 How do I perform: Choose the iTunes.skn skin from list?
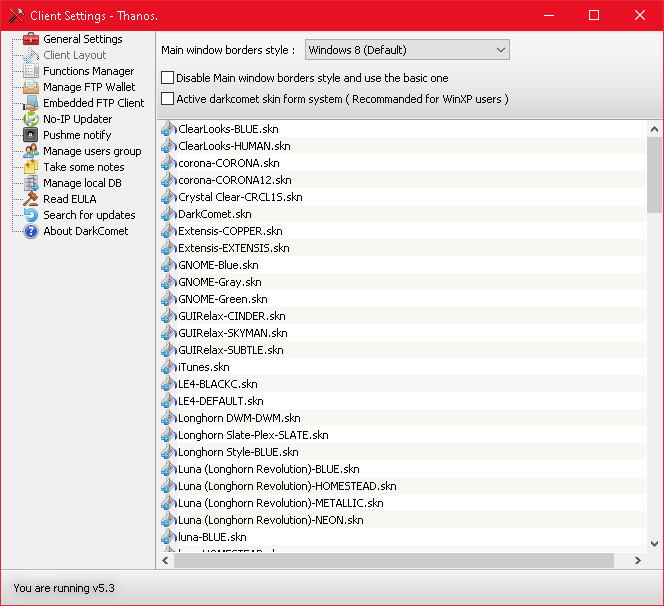(x=203, y=367)
